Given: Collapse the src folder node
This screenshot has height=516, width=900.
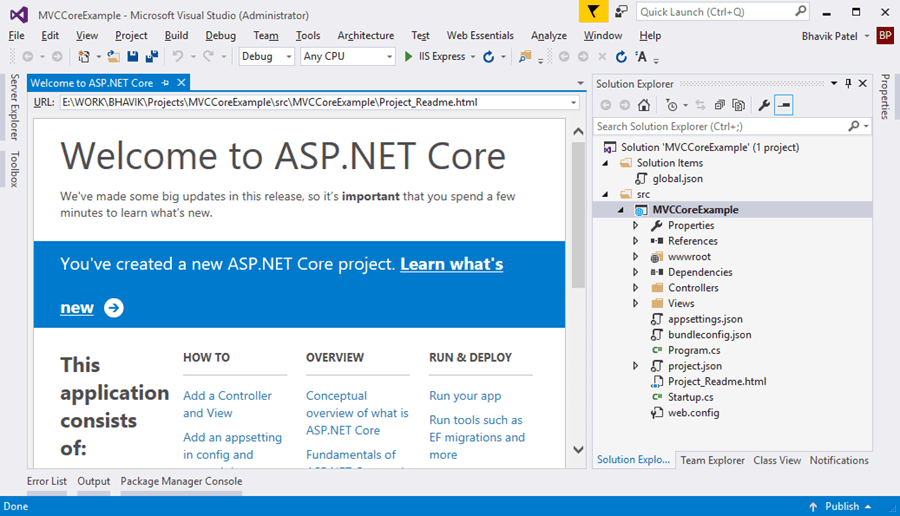Looking at the screenshot, I should coord(606,195).
